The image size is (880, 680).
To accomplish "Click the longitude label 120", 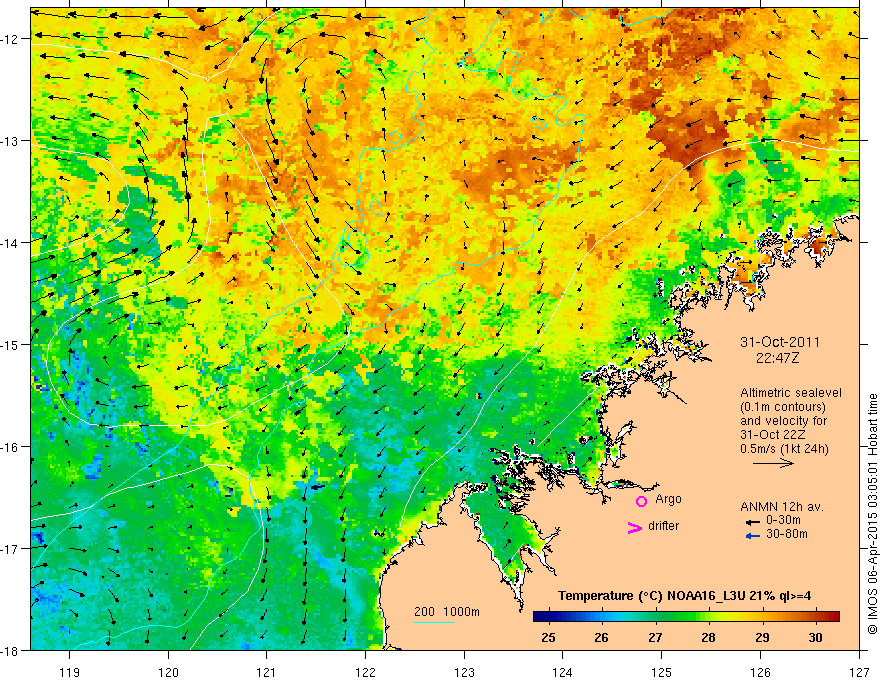I will tap(168, 672).
